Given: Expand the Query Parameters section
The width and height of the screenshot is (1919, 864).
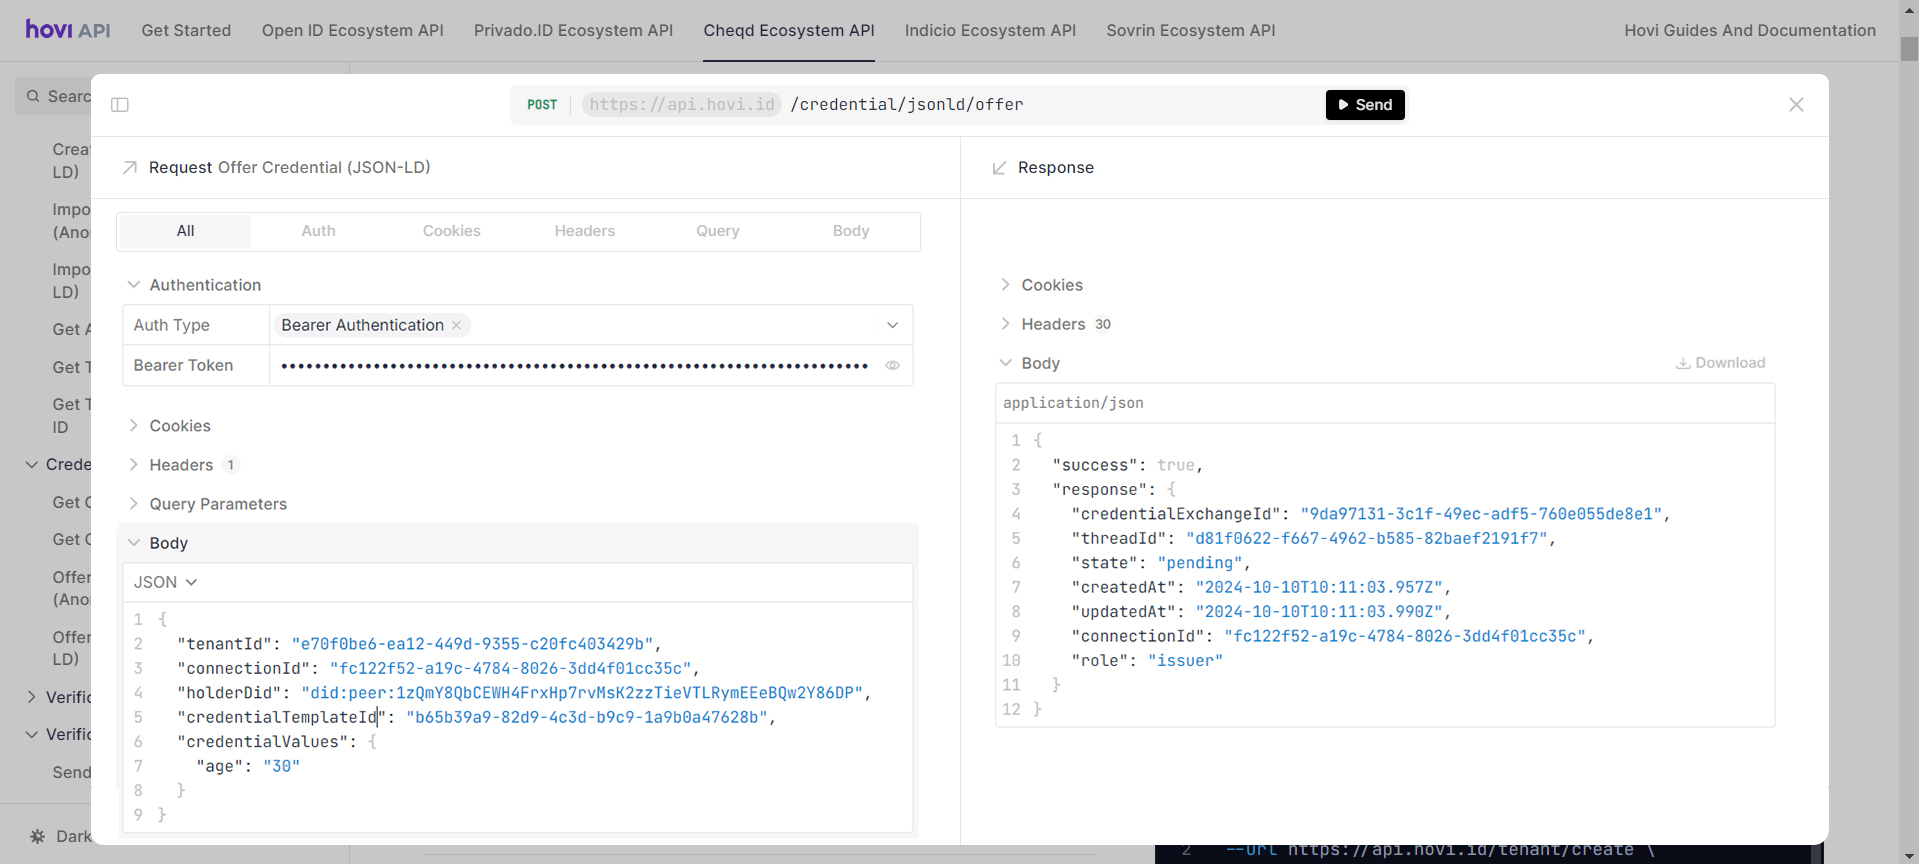Looking at the screenshot, I should (x=217, y=504).
